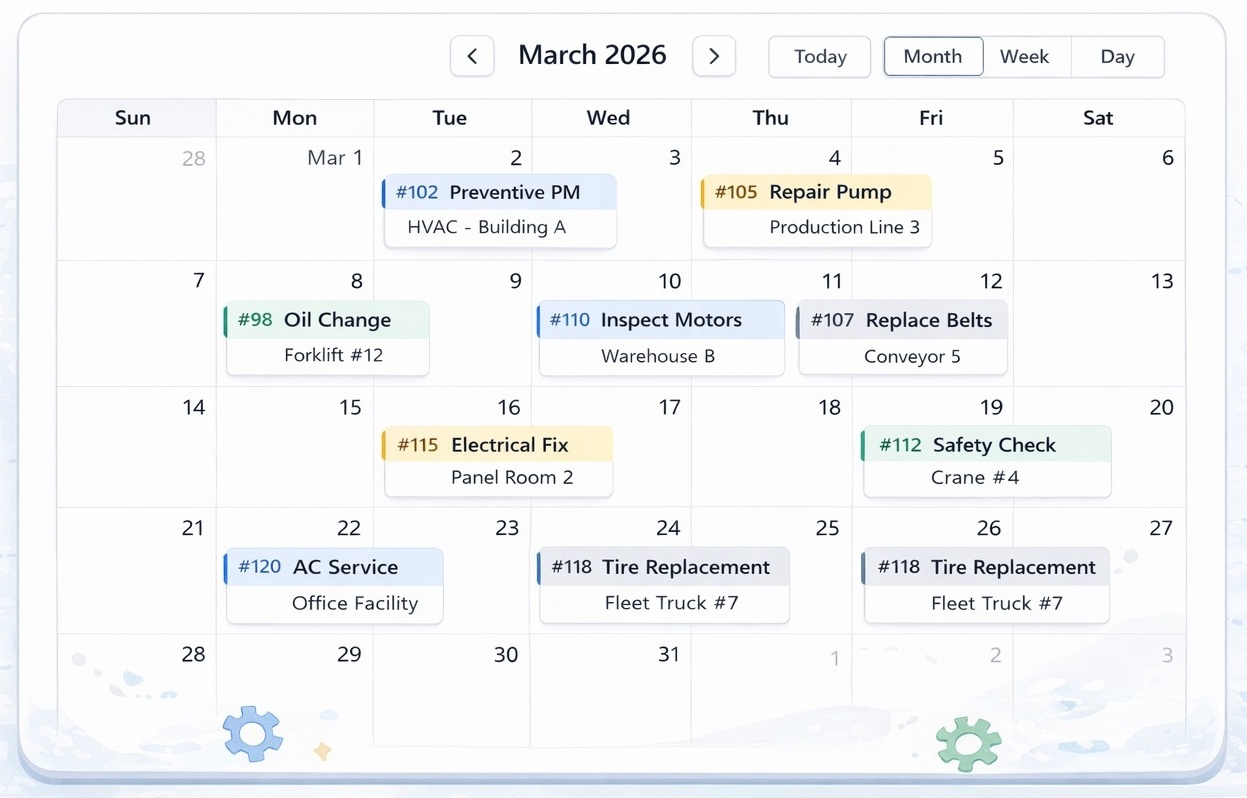This screenshot has width=1247, height=798.
Task: Select day number 18
Action: point(829,407)
